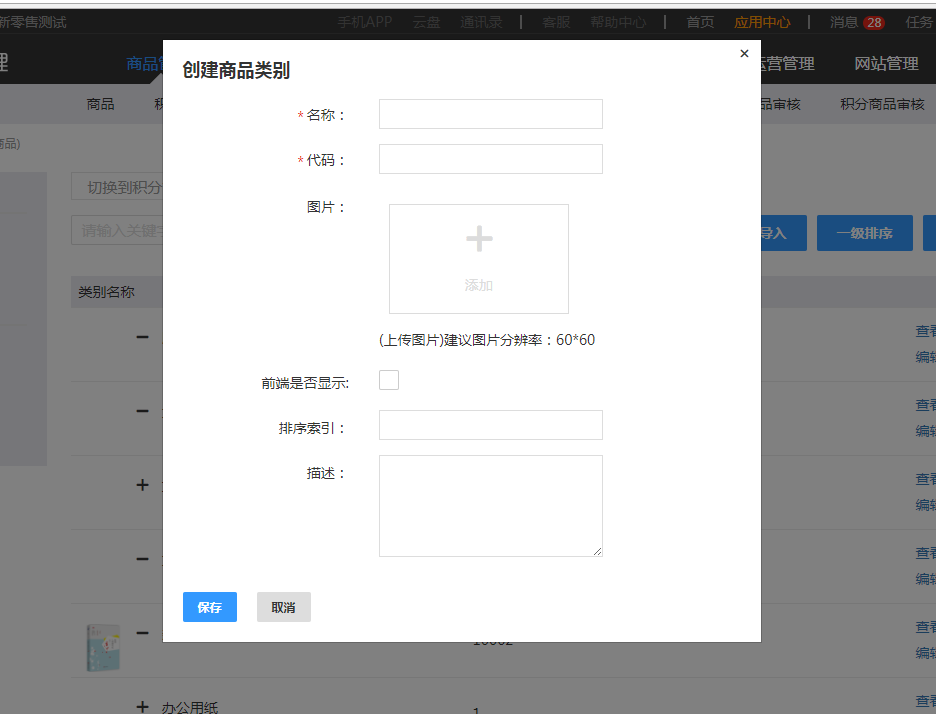The image size is (936, 714).
Task: Click the 一级排序 button
Action: pos(864,233)
